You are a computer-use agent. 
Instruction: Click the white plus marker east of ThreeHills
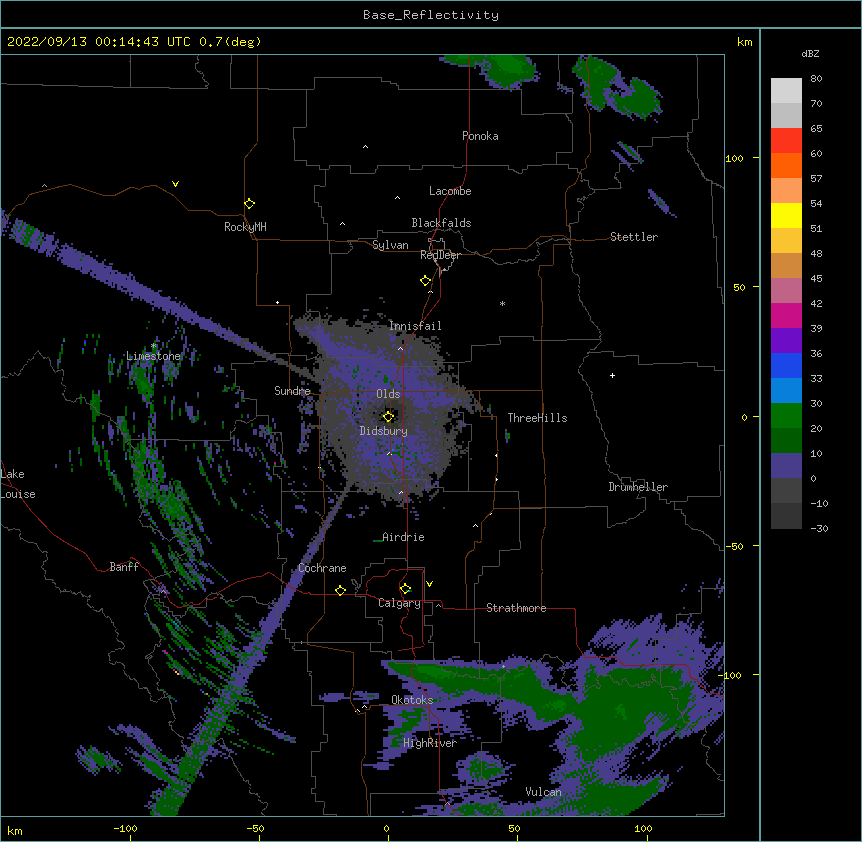point(612,375)
